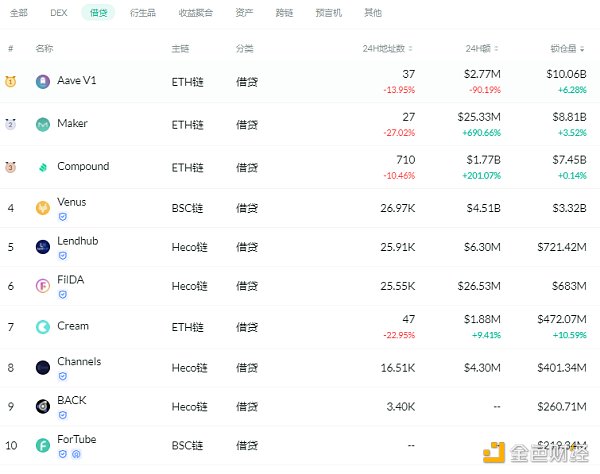Click Lendhub locked value $721.42M
The height and width of the screenshot is (474, 600).
[x=562, y=247]
